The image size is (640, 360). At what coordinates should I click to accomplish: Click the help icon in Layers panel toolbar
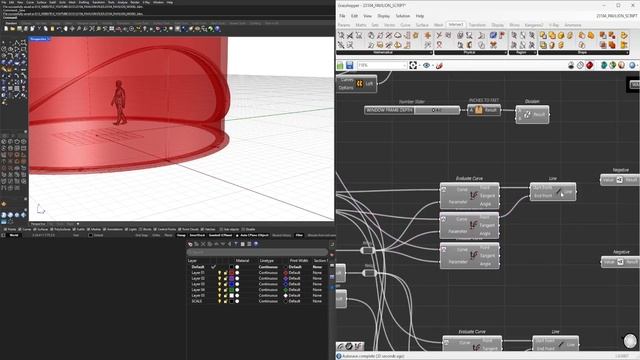(256, 244)
